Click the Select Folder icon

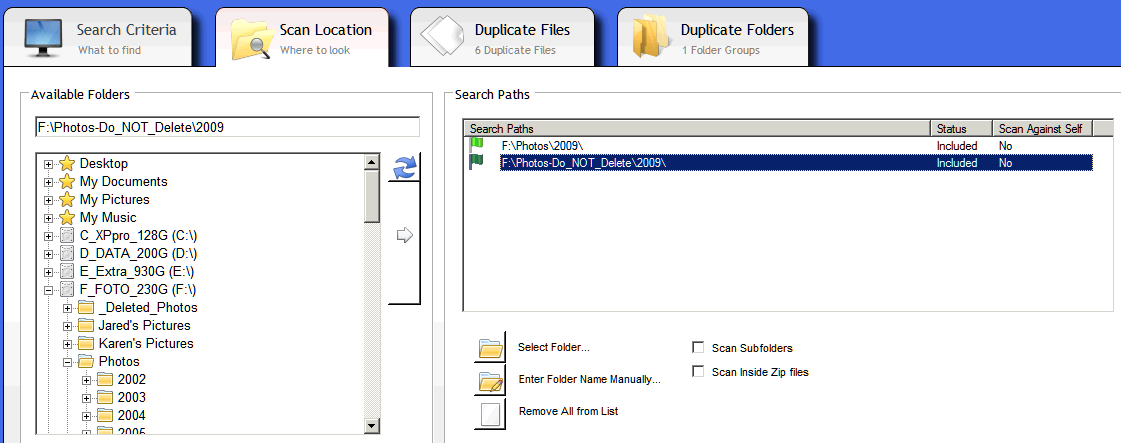click(490, 348)
